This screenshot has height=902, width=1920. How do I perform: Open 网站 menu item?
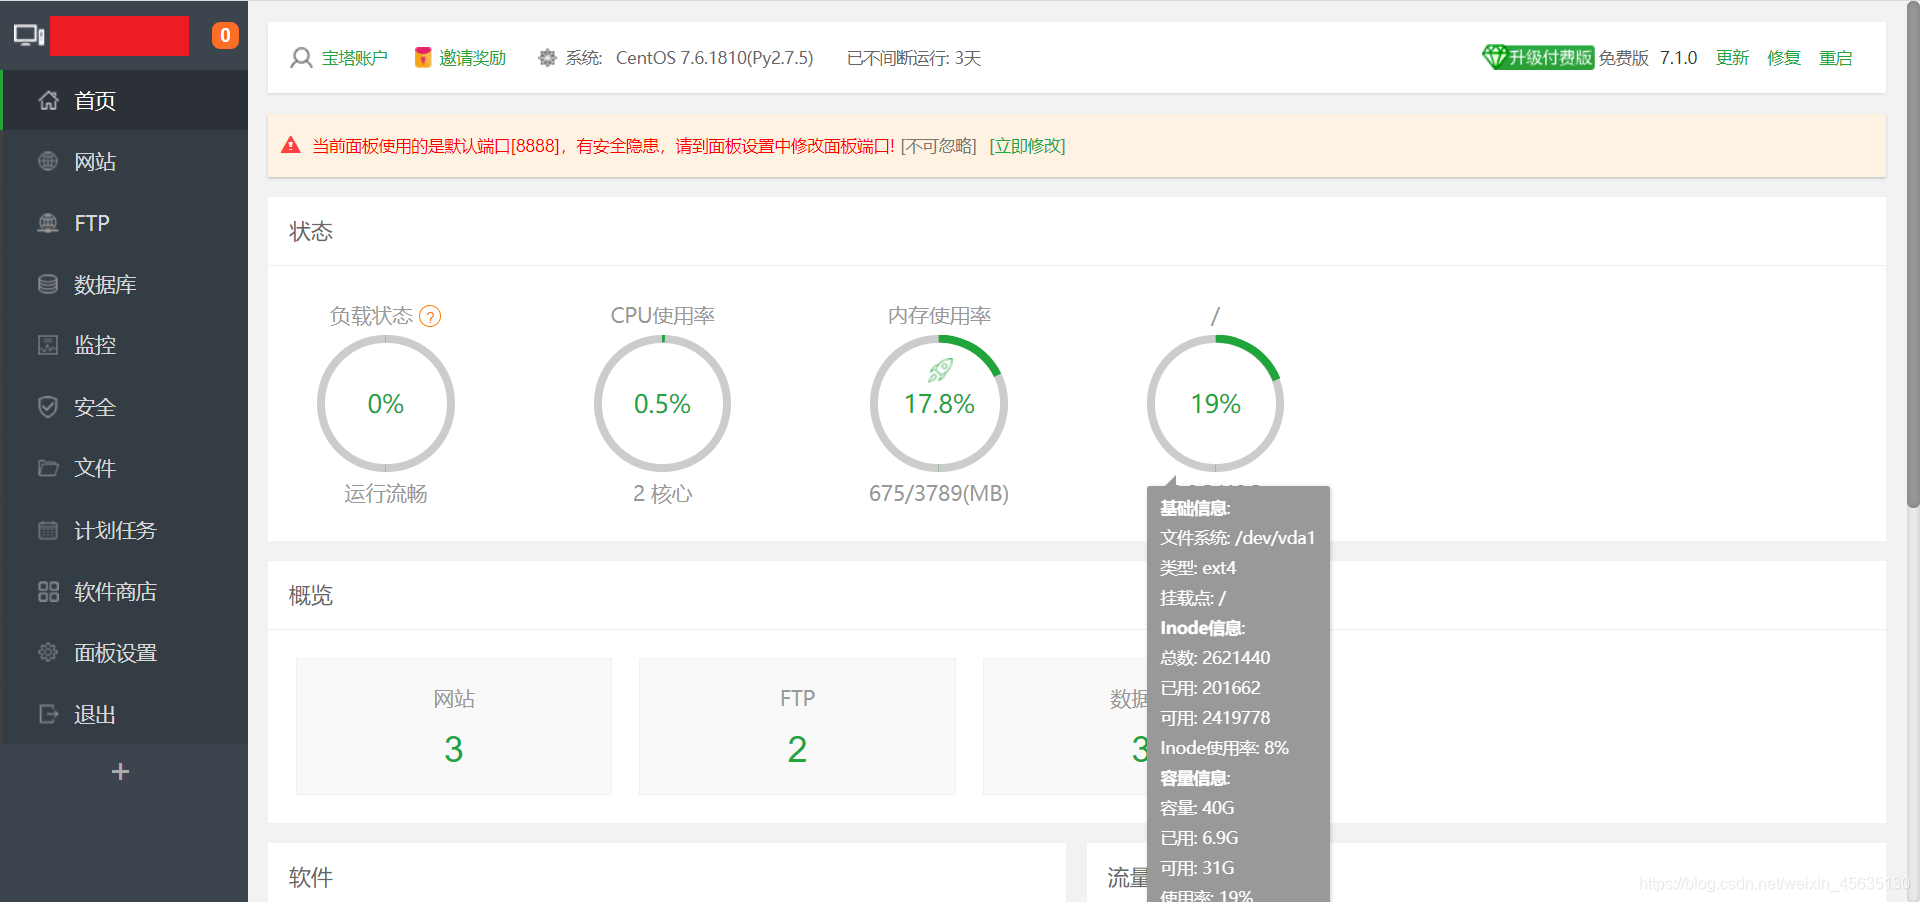[124, 161]
